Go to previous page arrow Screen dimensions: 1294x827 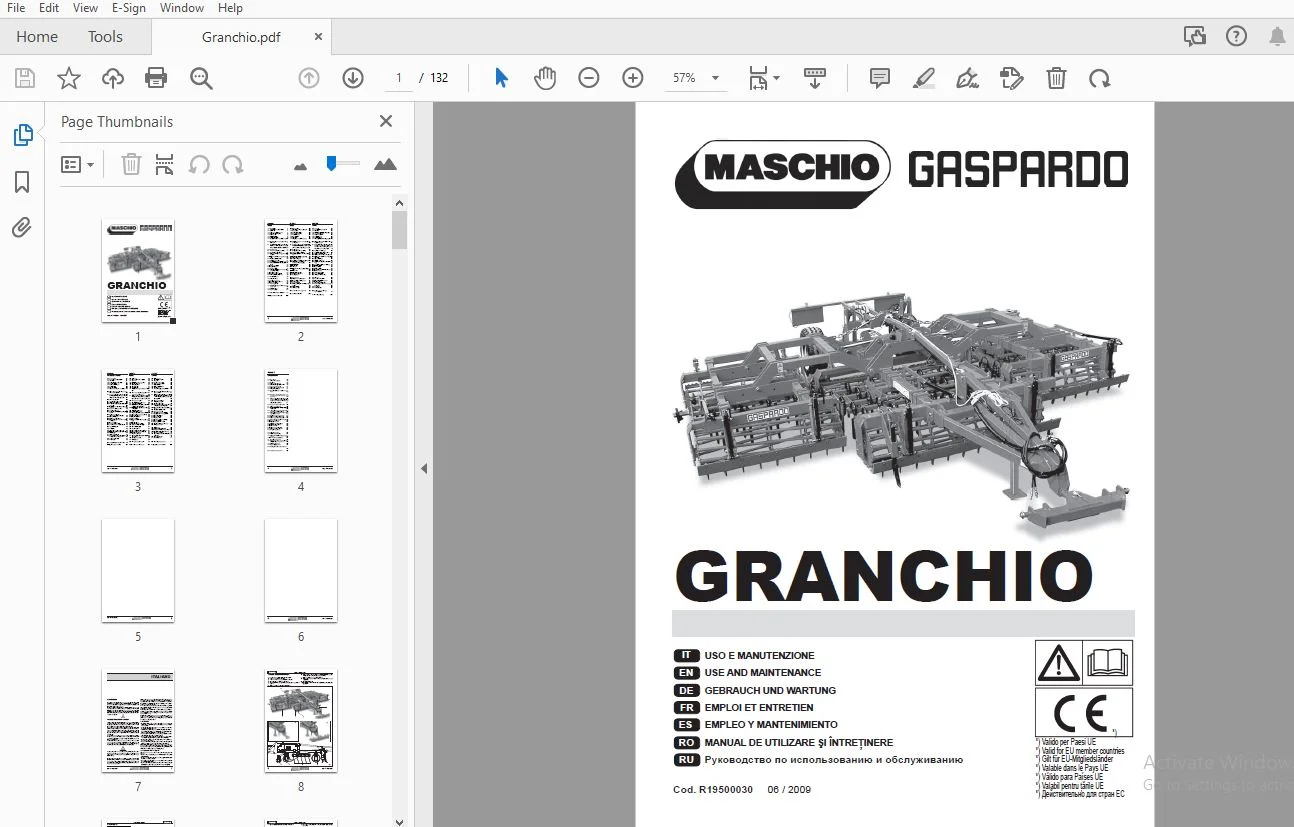(x=309, y=78)
